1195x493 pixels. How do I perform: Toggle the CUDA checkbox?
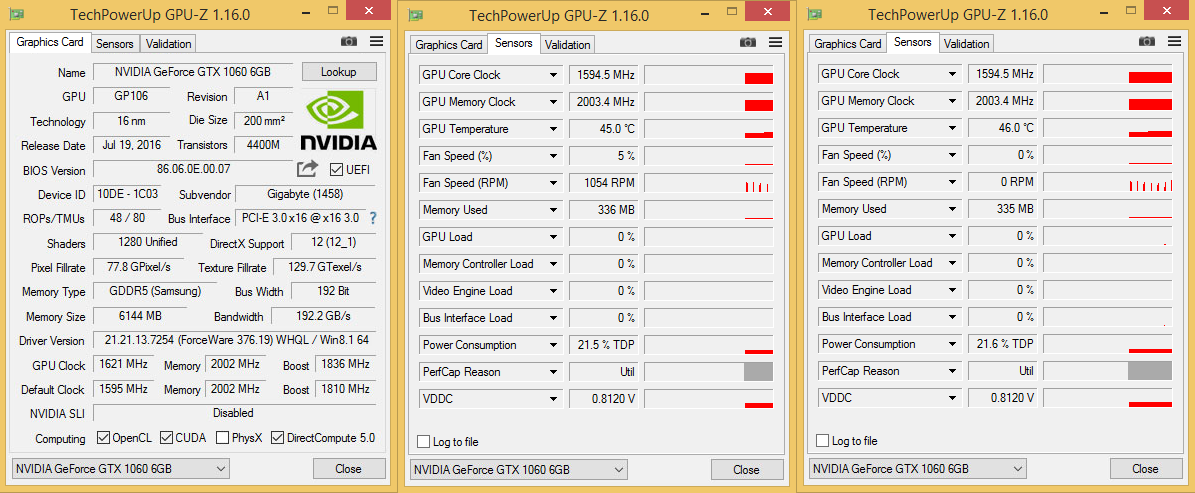pos(167,438)
